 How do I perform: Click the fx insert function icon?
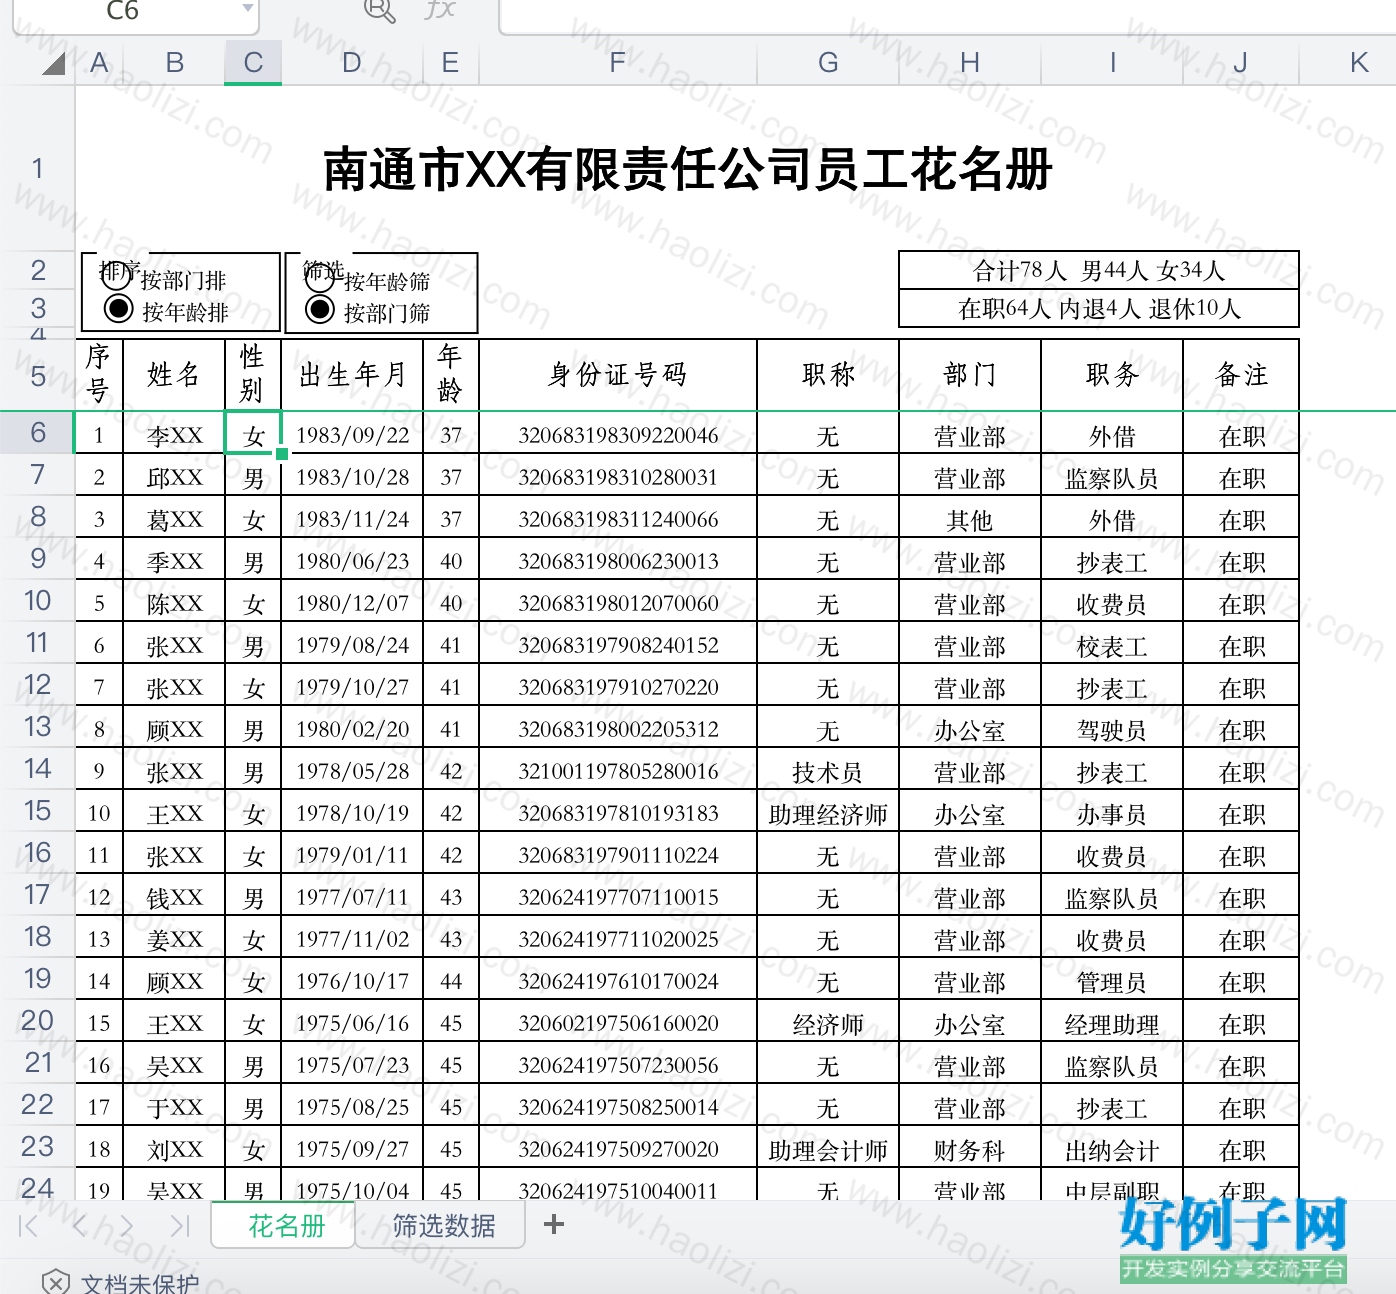point(440,9)
